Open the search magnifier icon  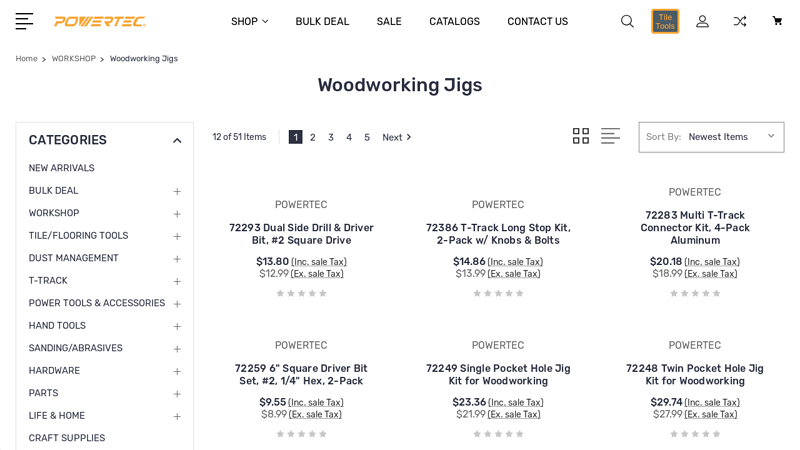[627, 21]
